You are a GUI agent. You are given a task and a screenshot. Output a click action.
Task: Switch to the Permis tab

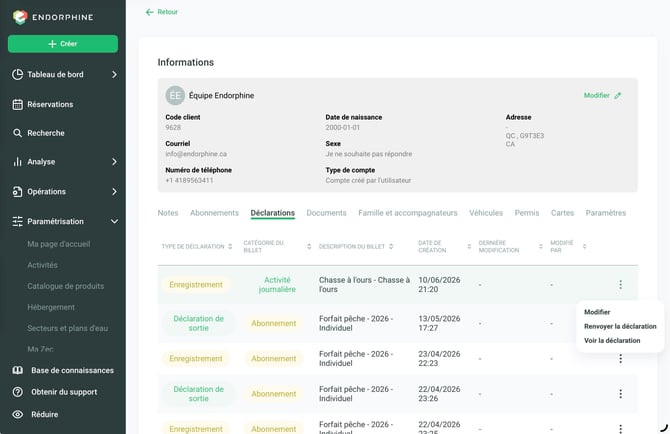pos(527,213)
